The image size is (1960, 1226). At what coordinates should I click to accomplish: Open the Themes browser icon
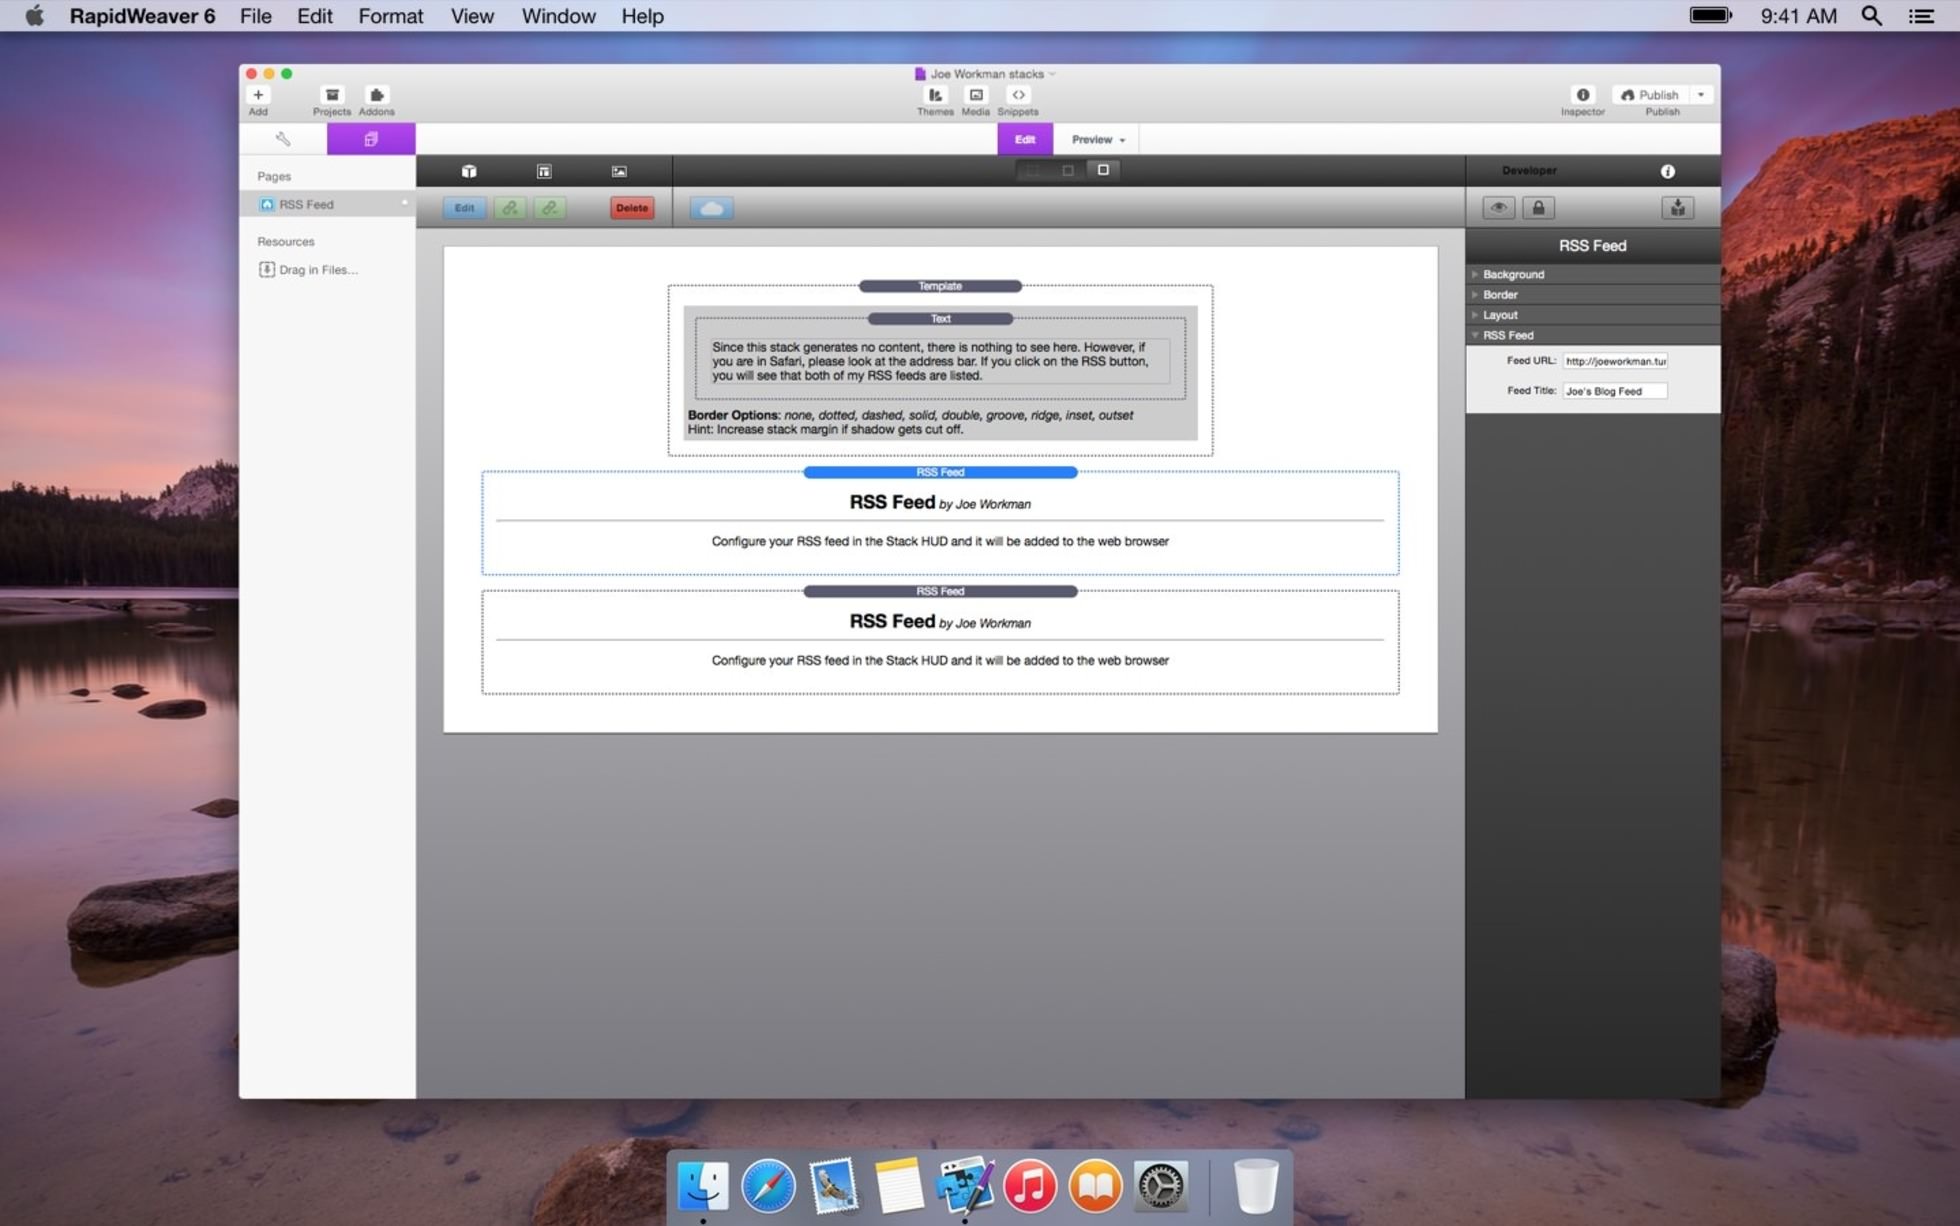(935, 95)
